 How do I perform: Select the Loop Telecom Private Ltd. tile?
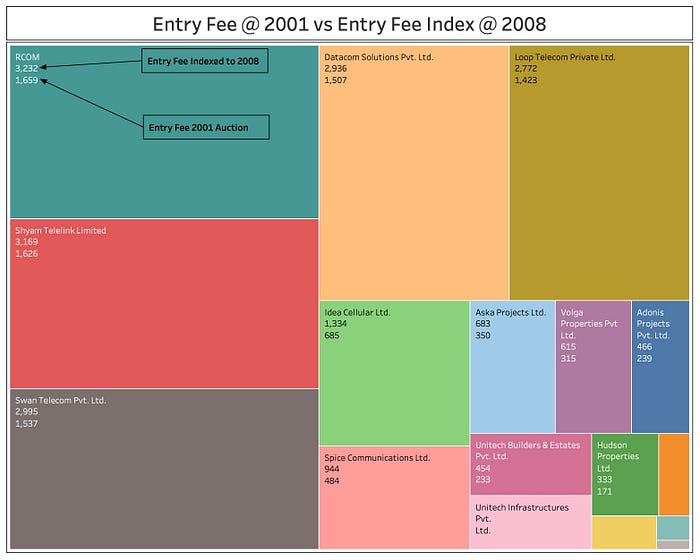(600, 172)
